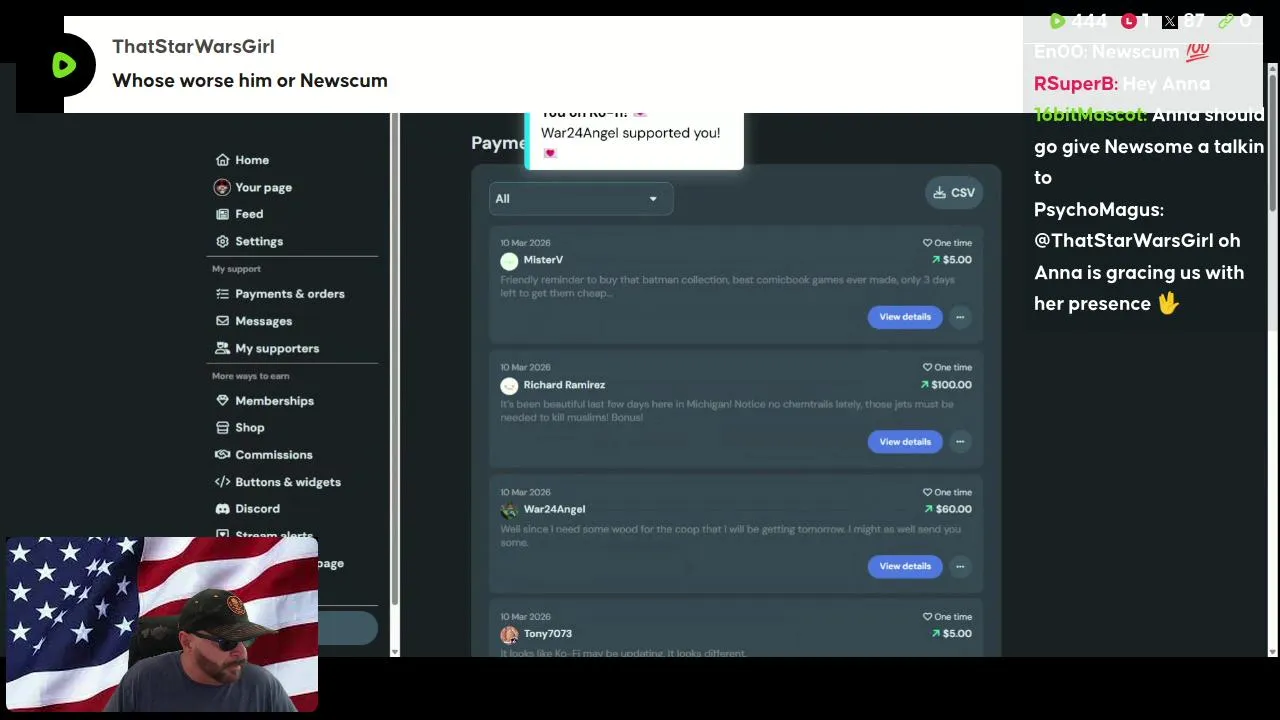Click the Feed icon
This screenshot has width=1280, height=720.
(222, 214)
